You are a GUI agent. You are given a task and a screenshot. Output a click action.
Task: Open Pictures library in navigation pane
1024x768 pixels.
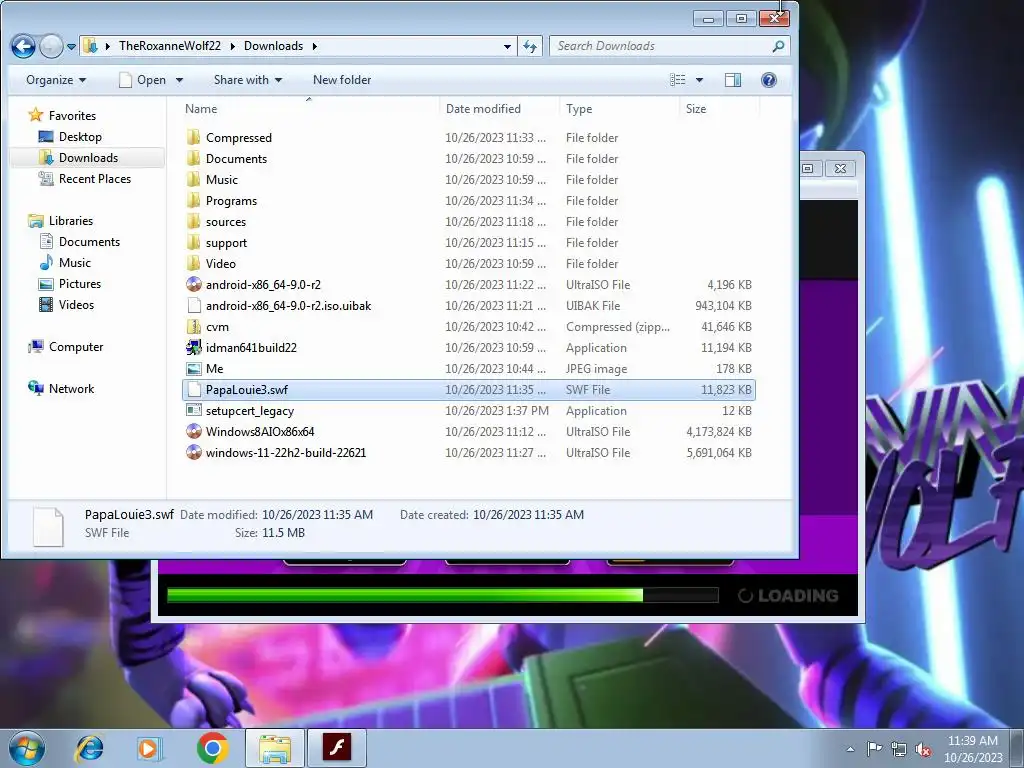coord(70,283)
